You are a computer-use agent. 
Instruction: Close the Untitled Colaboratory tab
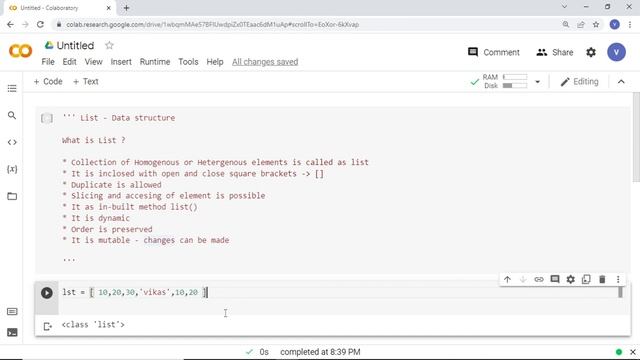click(x=109, y=8)
